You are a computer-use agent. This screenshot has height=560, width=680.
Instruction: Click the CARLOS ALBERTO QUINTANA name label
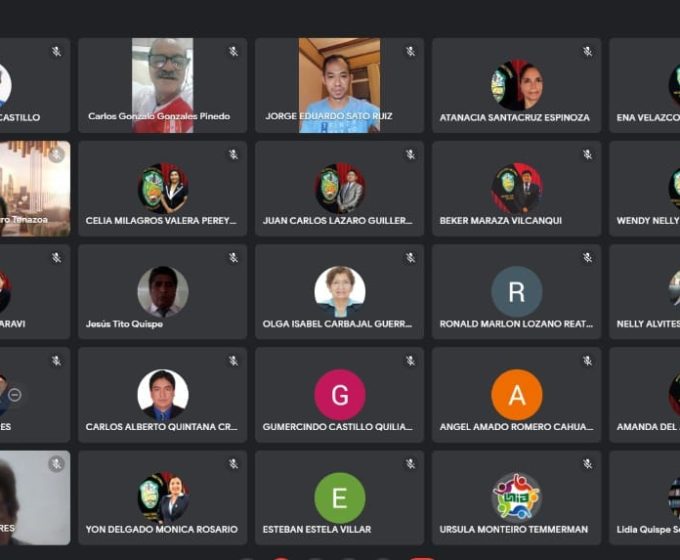click(162, 427)
